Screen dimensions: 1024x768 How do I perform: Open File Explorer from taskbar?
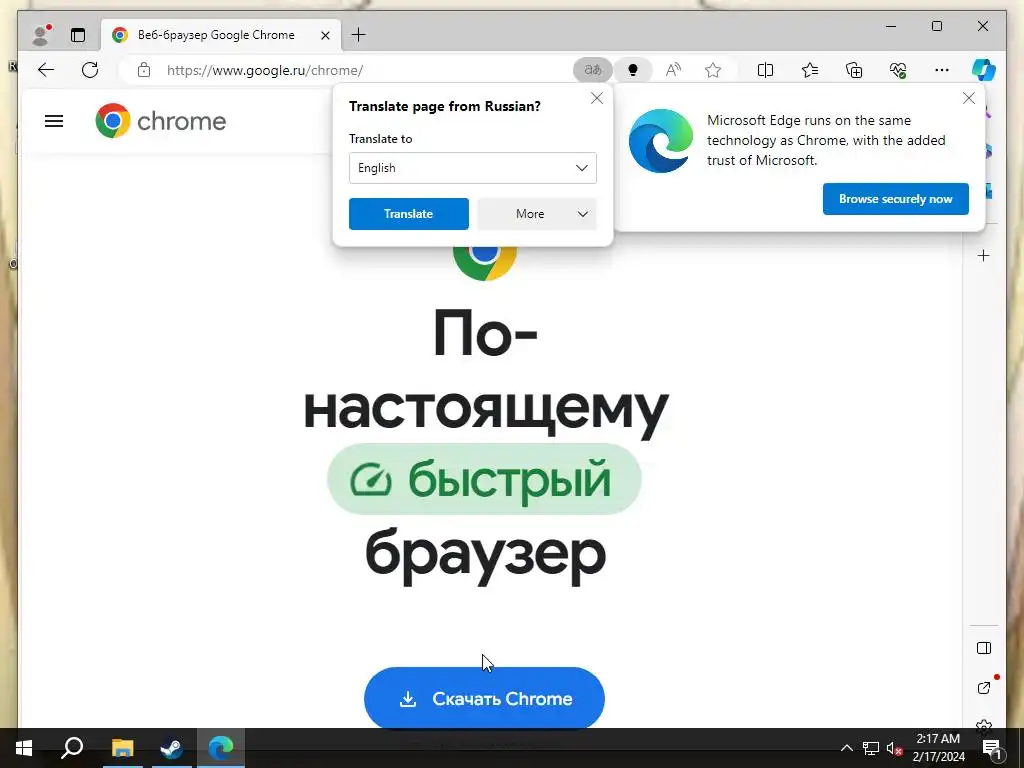click(x=122, y=748)
